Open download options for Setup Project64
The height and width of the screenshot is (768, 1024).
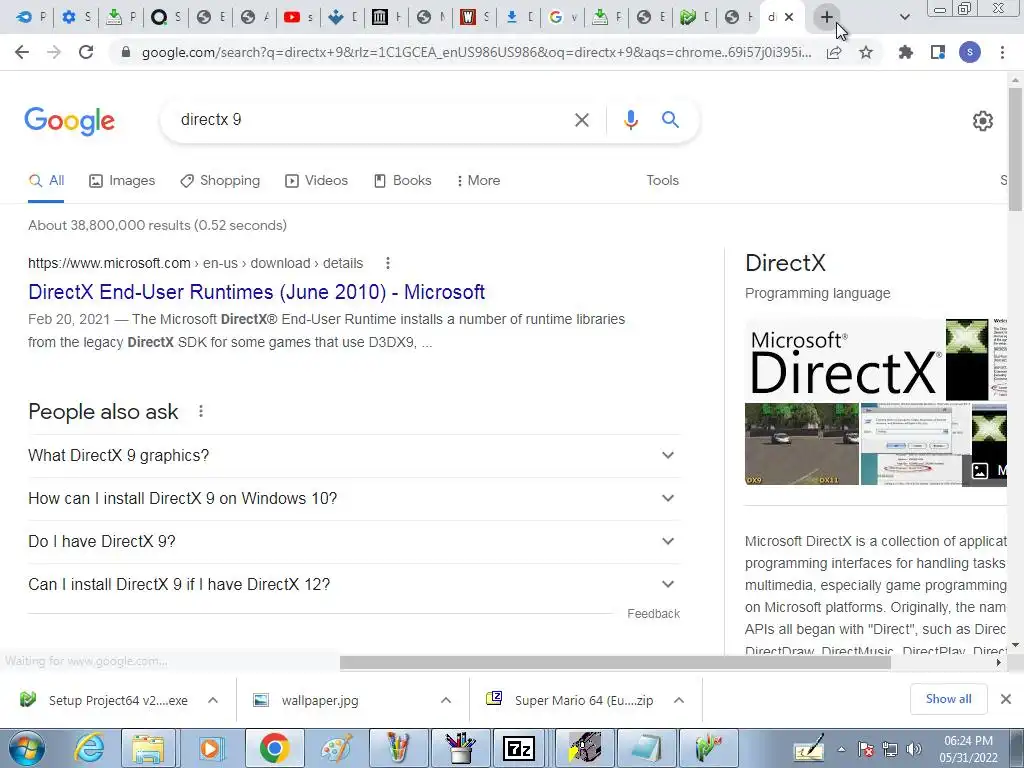point(213,701)
